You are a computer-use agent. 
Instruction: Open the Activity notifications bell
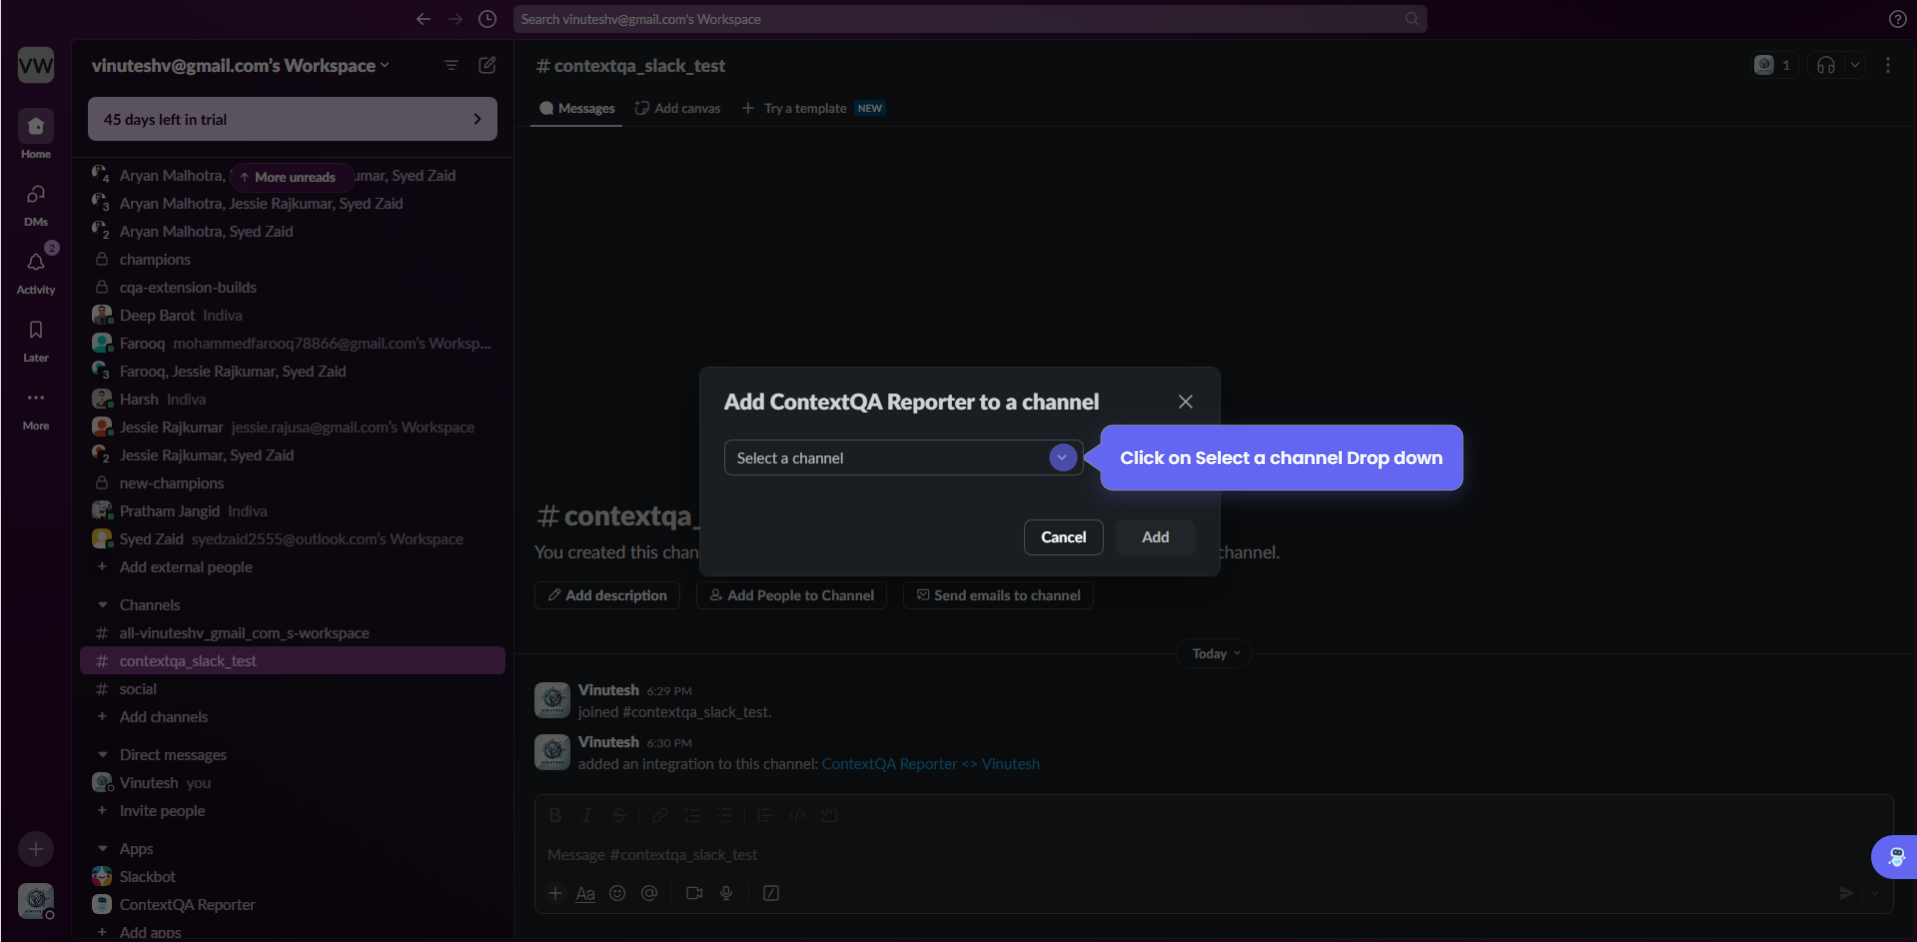point(36,263)
